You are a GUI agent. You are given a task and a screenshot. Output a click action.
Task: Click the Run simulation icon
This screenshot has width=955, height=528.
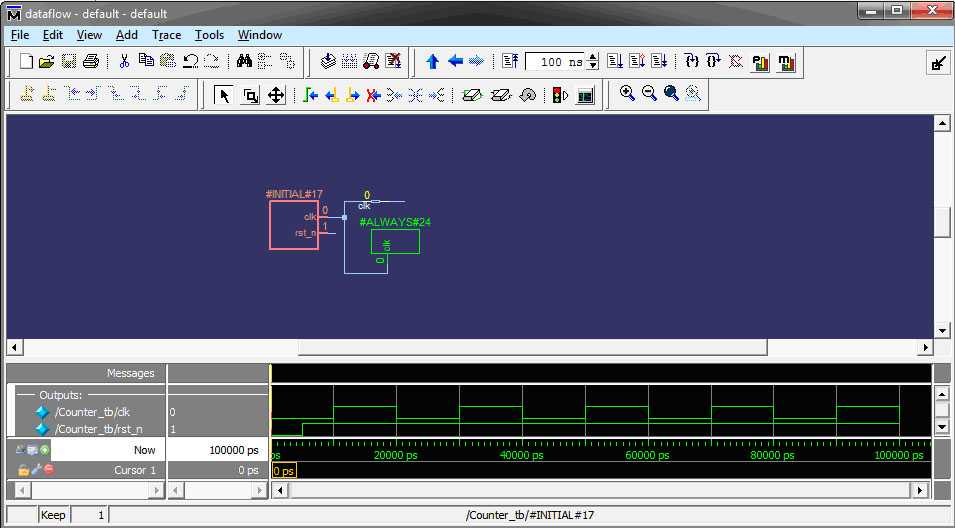click(x=615, y=61)
